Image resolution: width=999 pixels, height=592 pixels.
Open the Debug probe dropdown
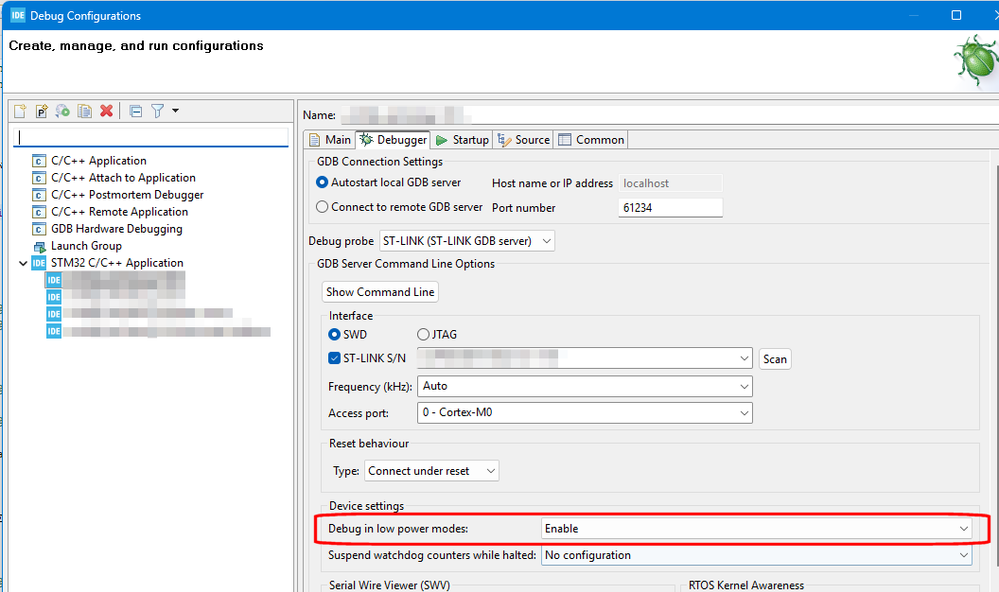point(467,241)
